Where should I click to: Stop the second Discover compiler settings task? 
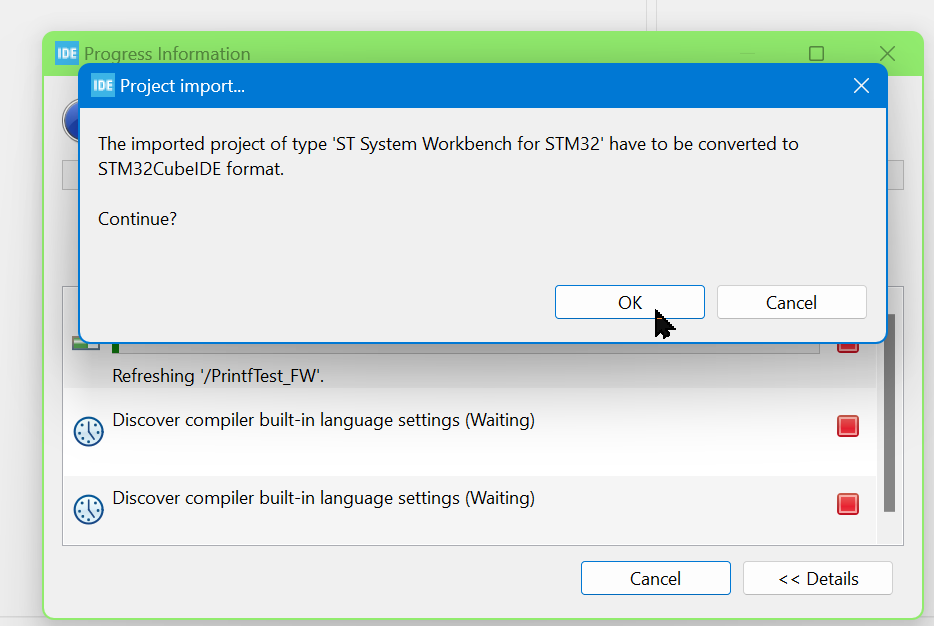click(848, 504)
